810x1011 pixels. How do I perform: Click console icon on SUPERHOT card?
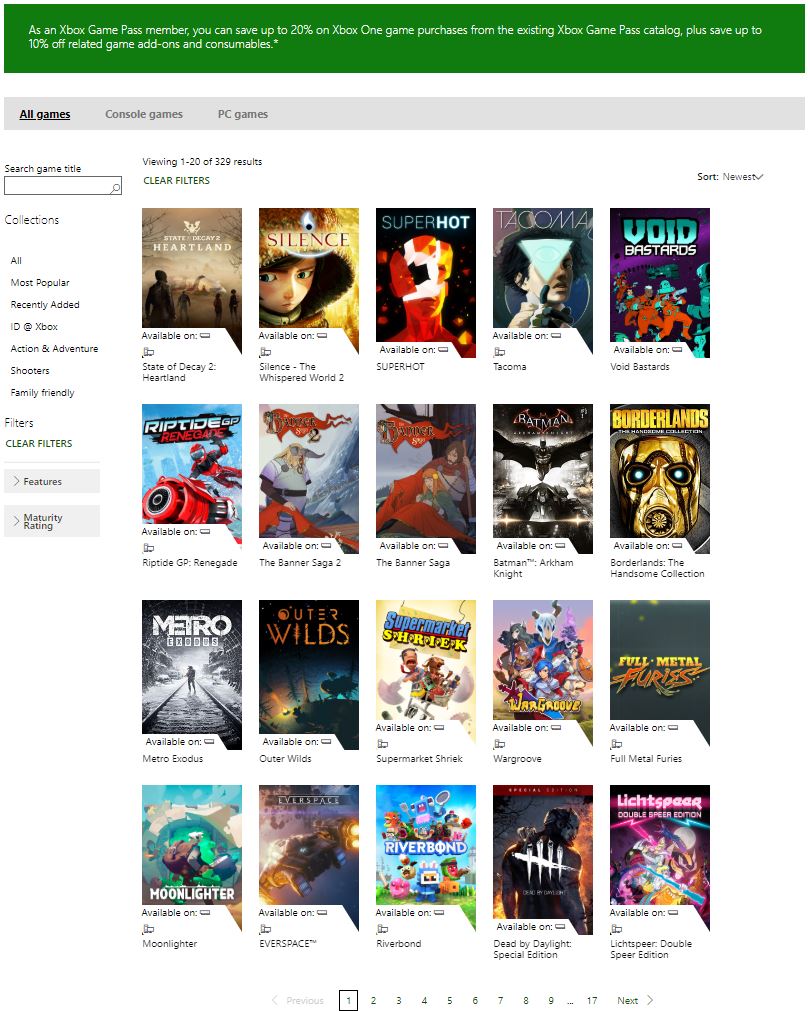coord(443,349)
